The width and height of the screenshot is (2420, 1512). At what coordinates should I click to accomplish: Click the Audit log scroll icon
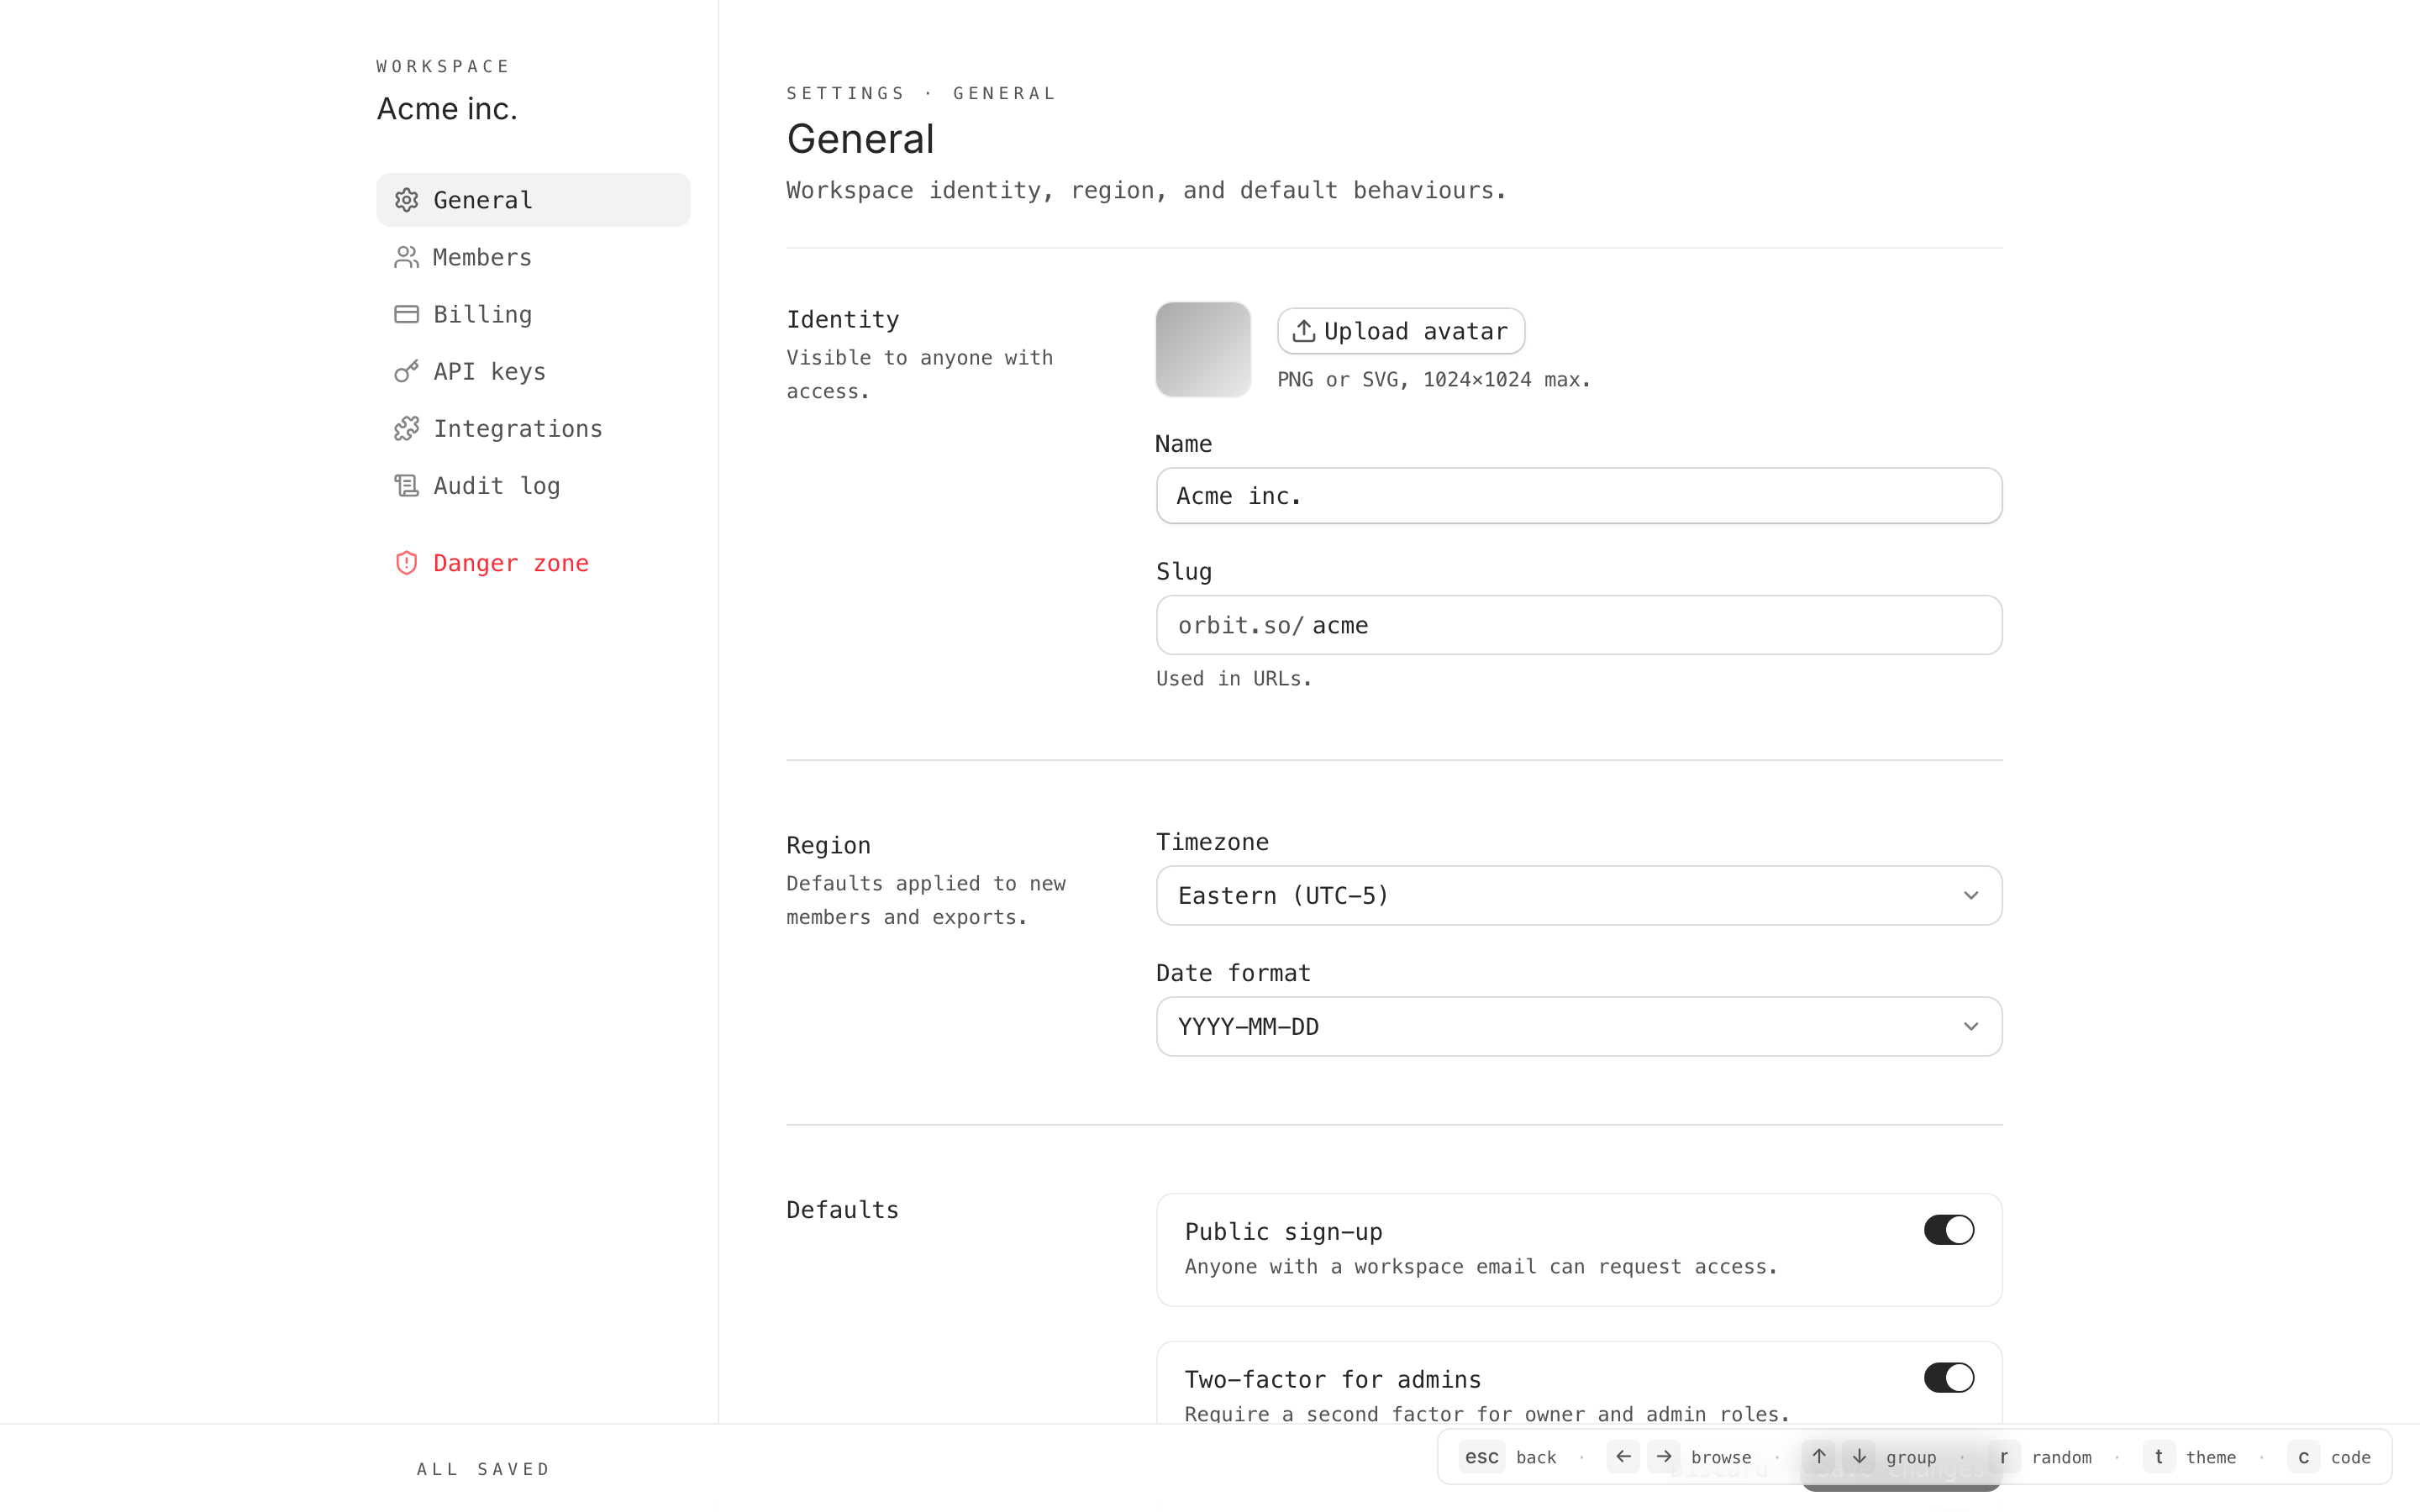point(406,485)
